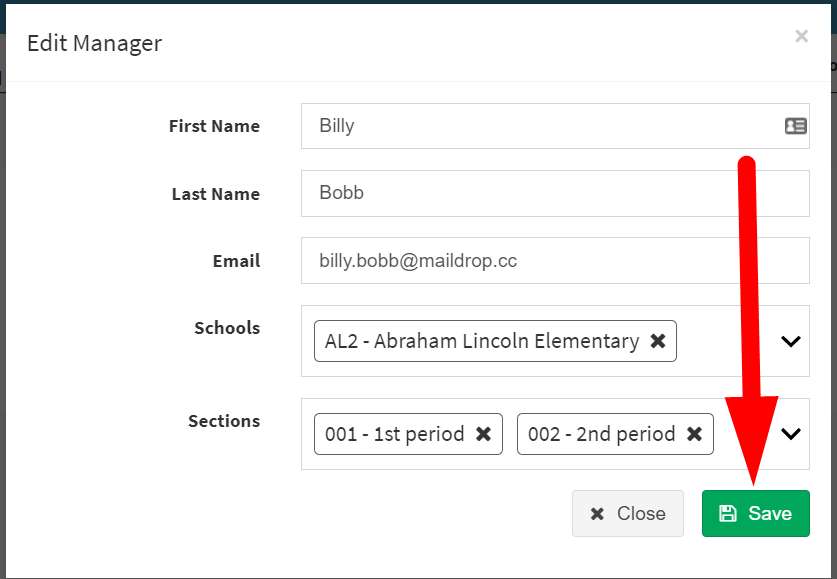Remove the 001 - 1st period section

[483, 434]
